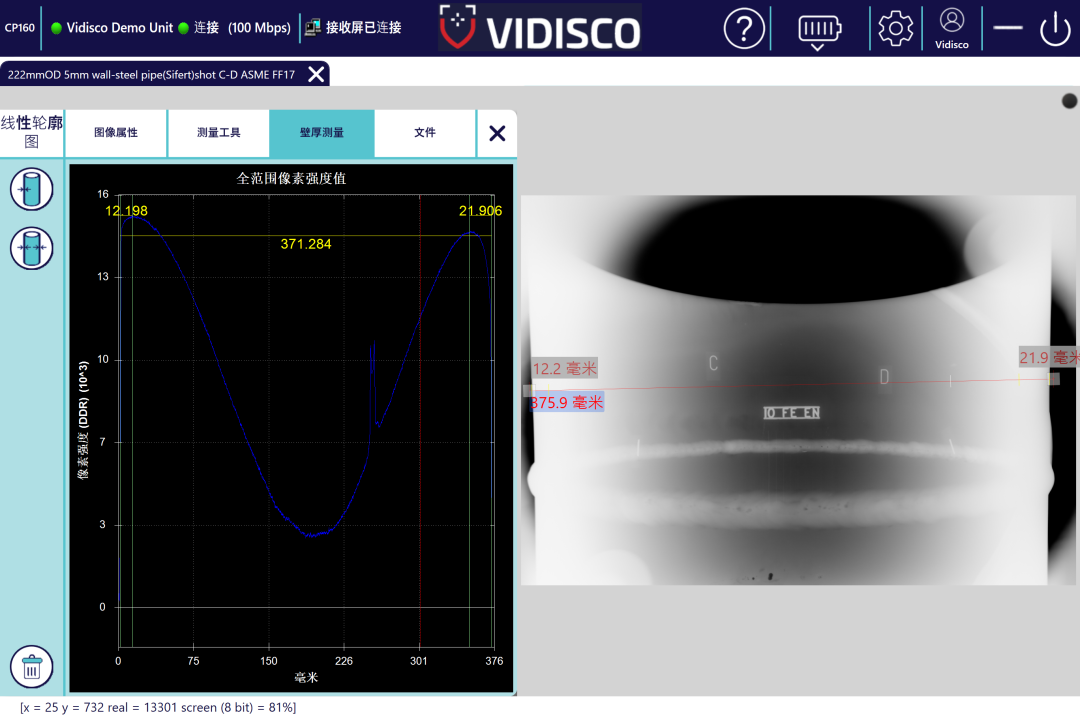Click the green connection status indicator

tap(183, 28)
